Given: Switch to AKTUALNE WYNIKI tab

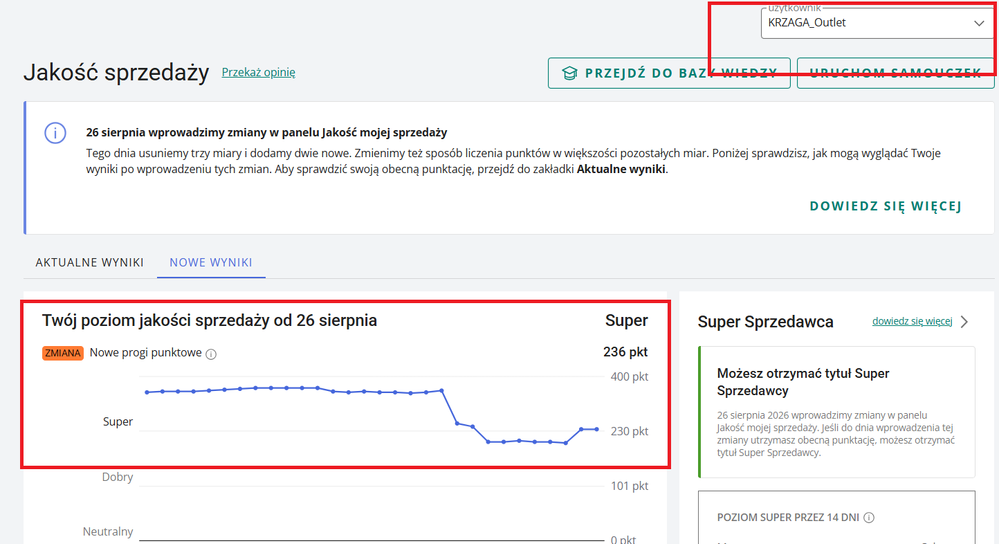Looking at the screenshot, I should pos(90,262).
